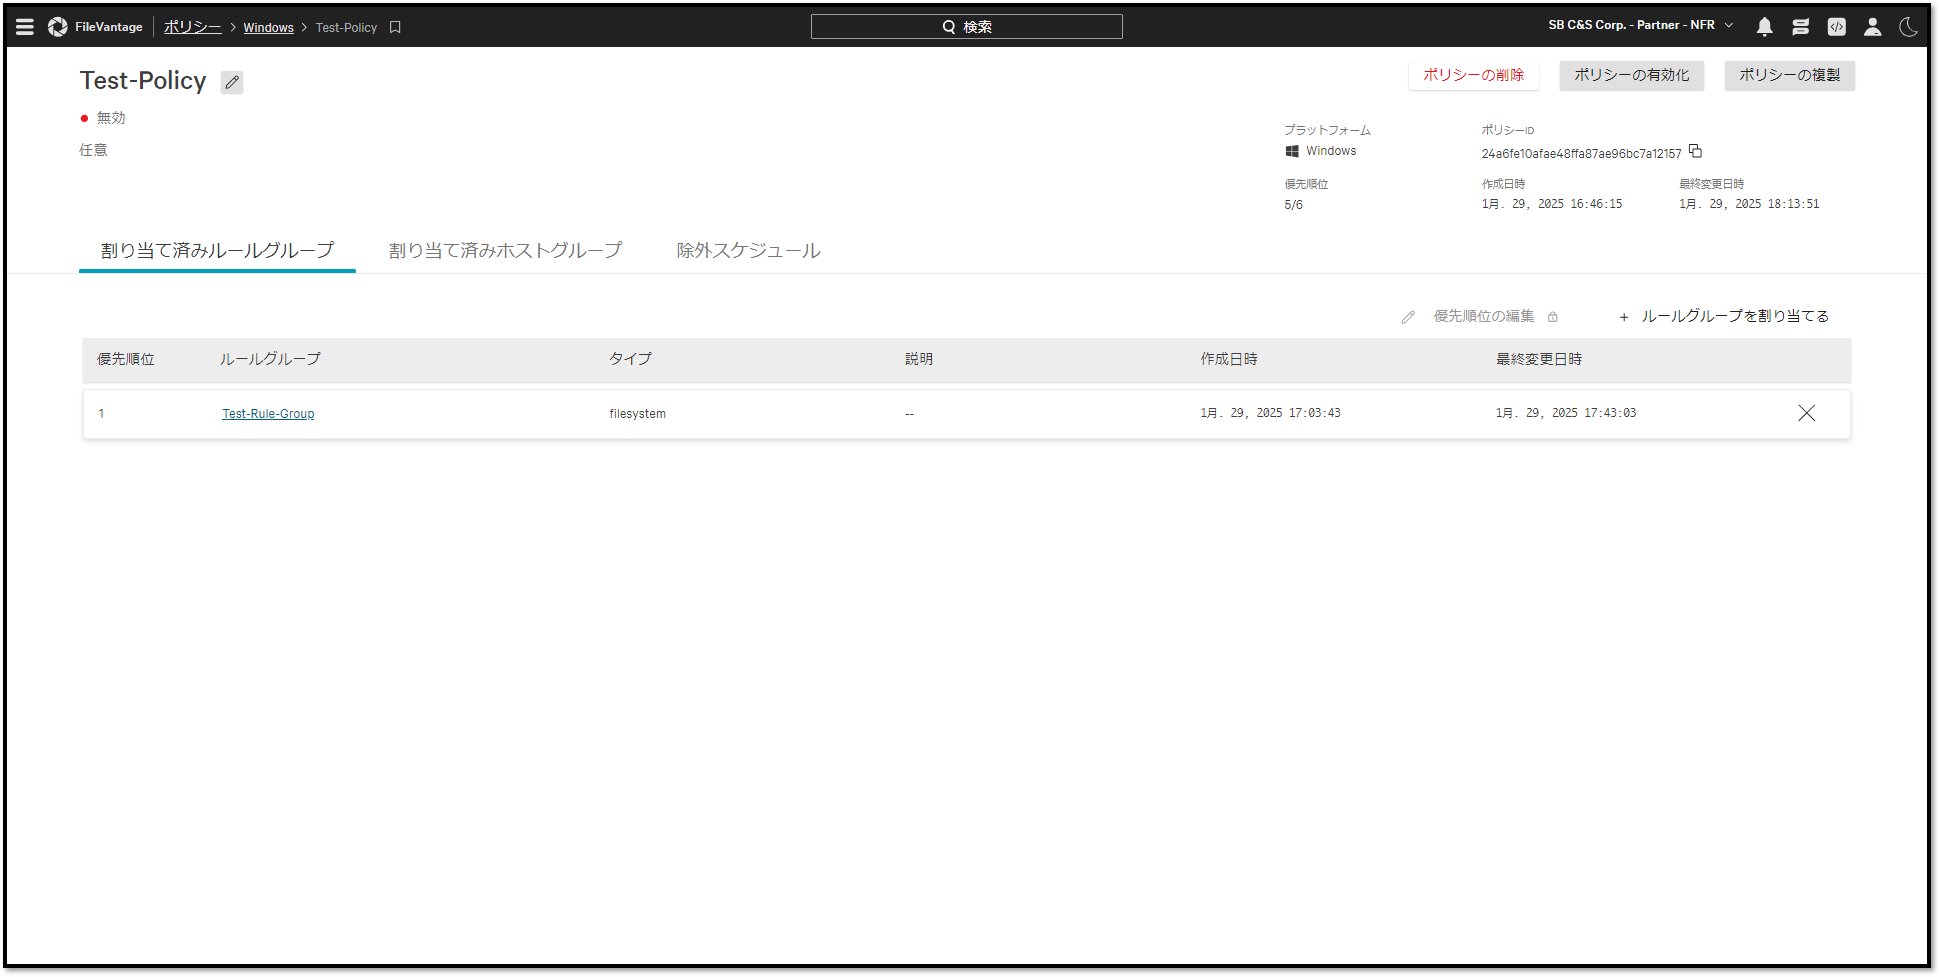Click the table's 最終変更日時 column header
1940x977 pixels.
point(1539,359)
